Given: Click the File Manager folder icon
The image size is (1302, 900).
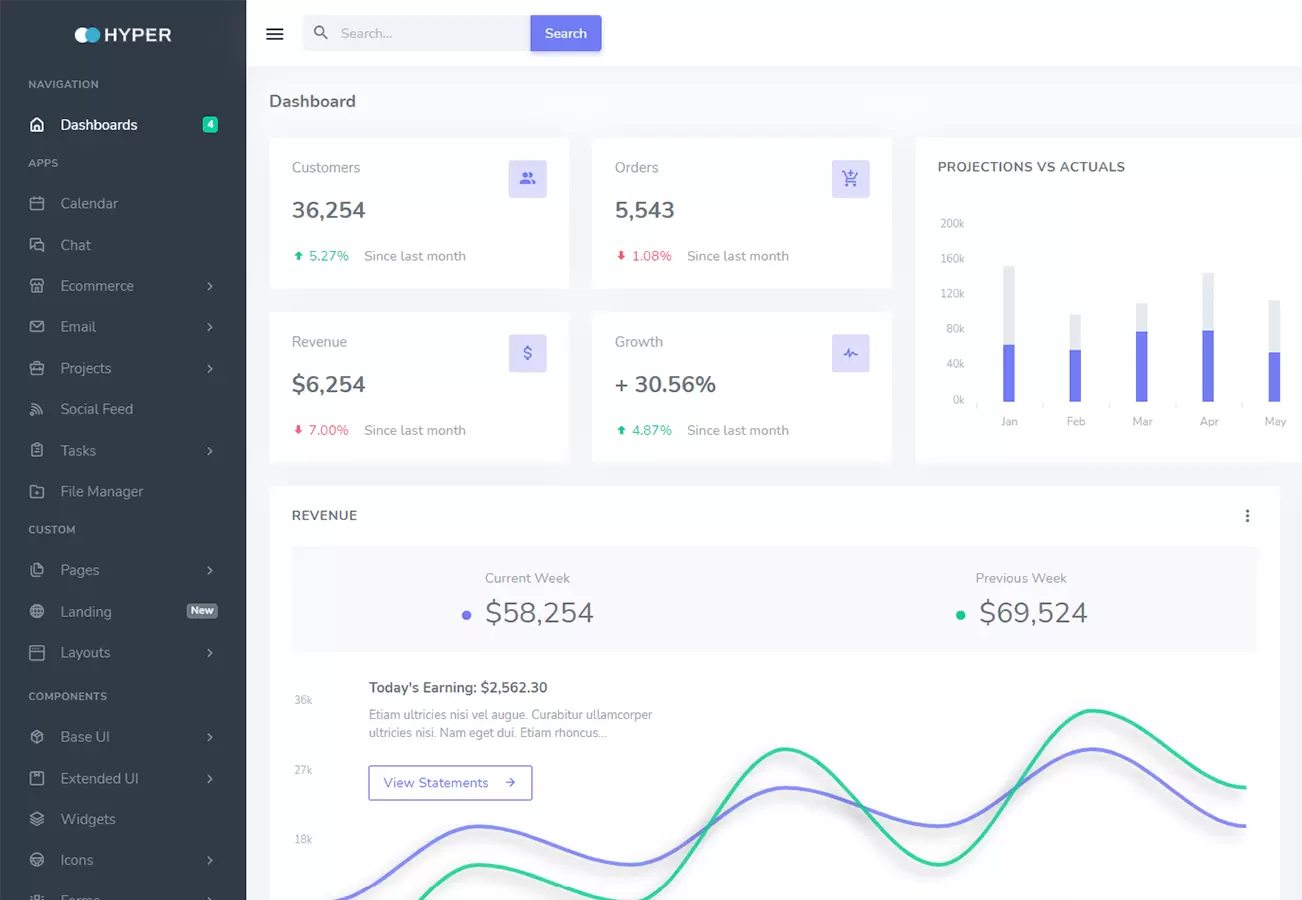Looking at the screenshot, I should (37, 492).
